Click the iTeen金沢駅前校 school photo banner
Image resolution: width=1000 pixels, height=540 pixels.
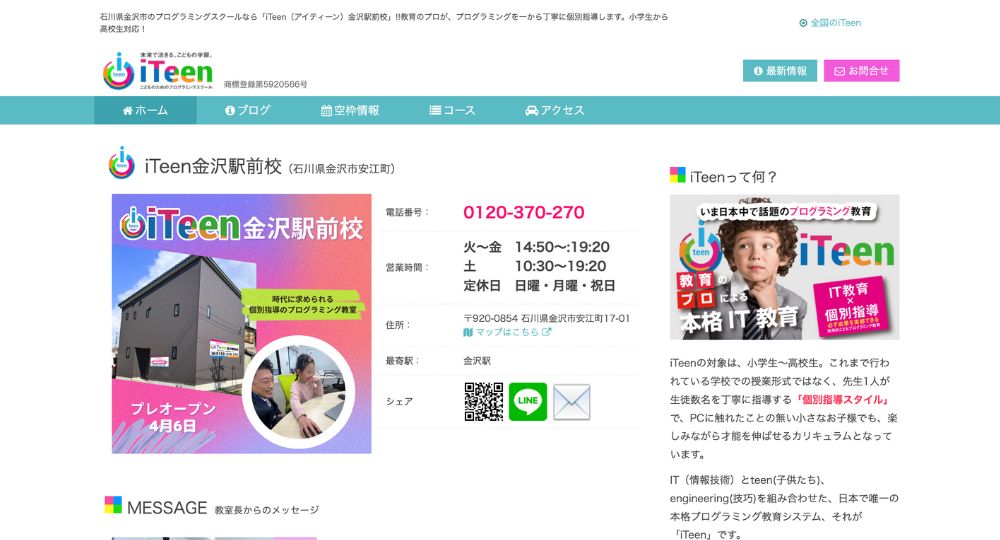[242, 324]
